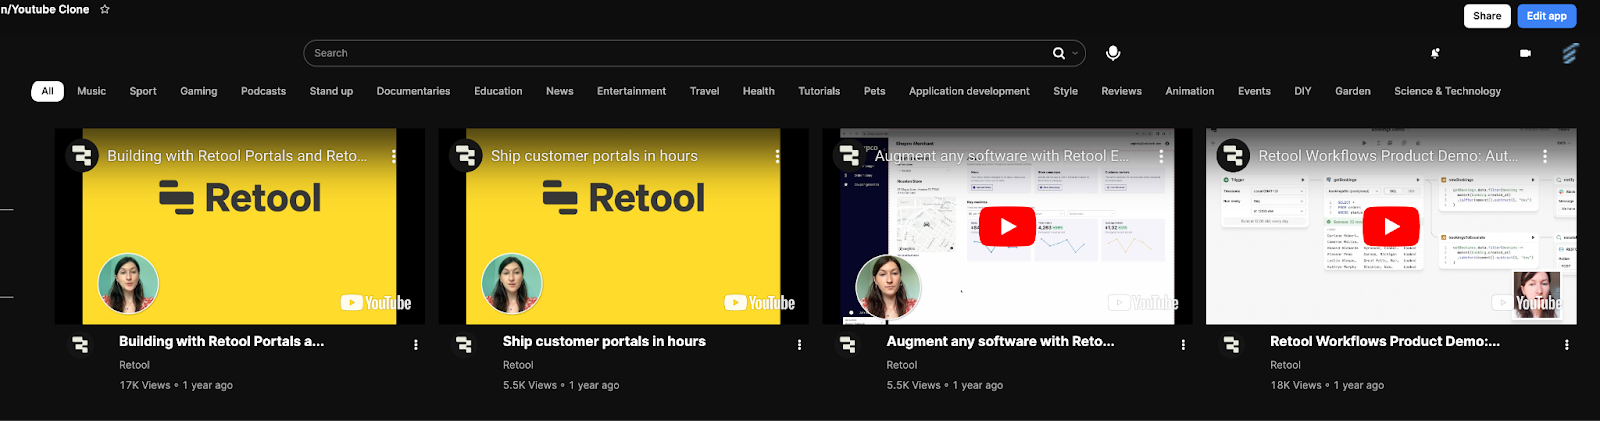Click channel avatar beside Ship customer portals title
This screenshot has width=1600, height=421.
click(464, 345)
